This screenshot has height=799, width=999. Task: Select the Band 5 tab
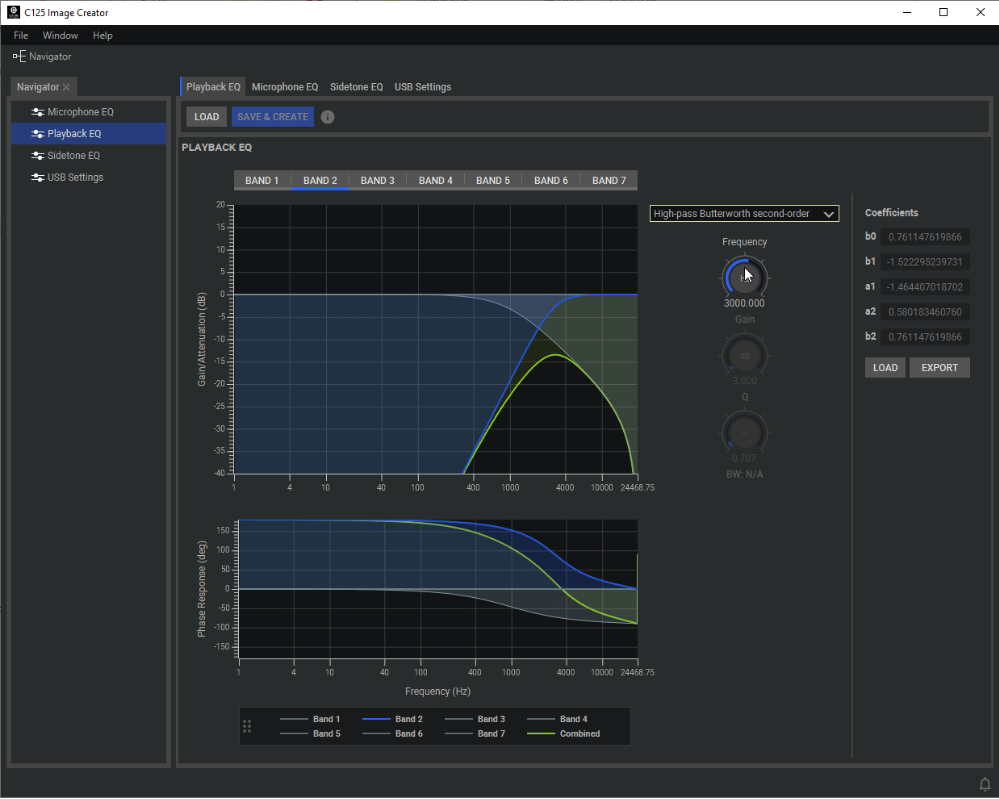493,181
